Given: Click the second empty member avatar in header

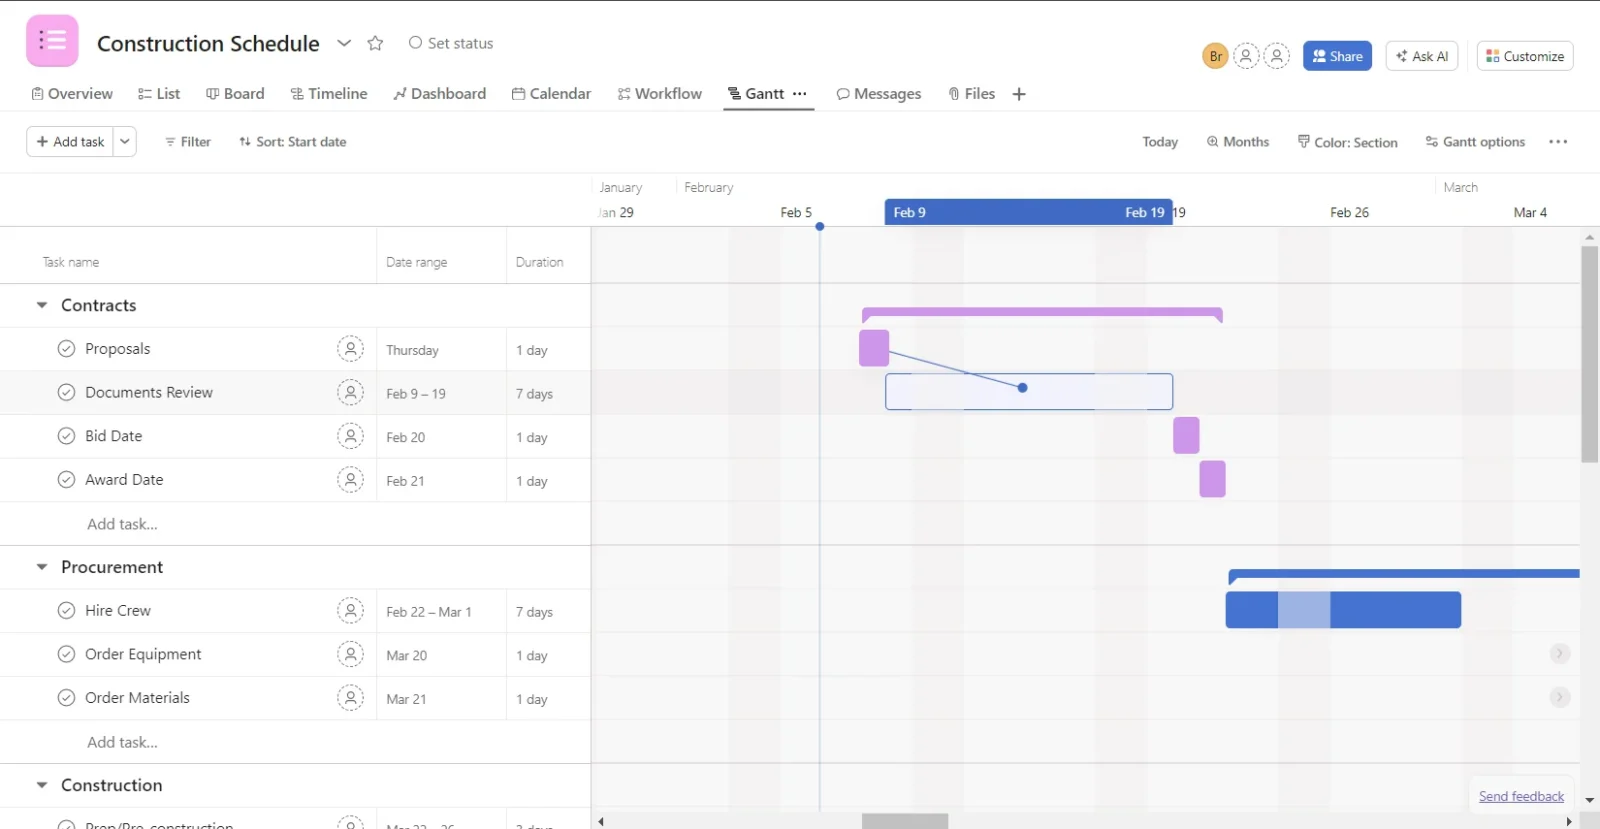Looking at the screenshot, I should coord(1277,56).
